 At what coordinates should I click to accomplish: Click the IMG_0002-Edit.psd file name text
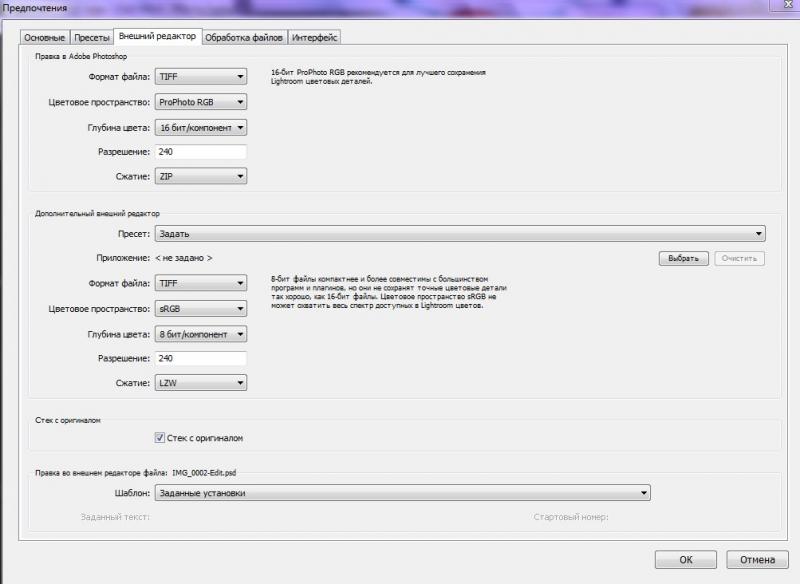[204, 473]
